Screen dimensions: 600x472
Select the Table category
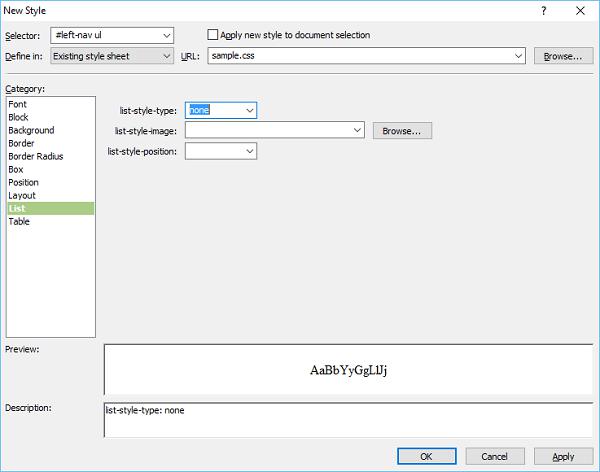click(19, 221)
